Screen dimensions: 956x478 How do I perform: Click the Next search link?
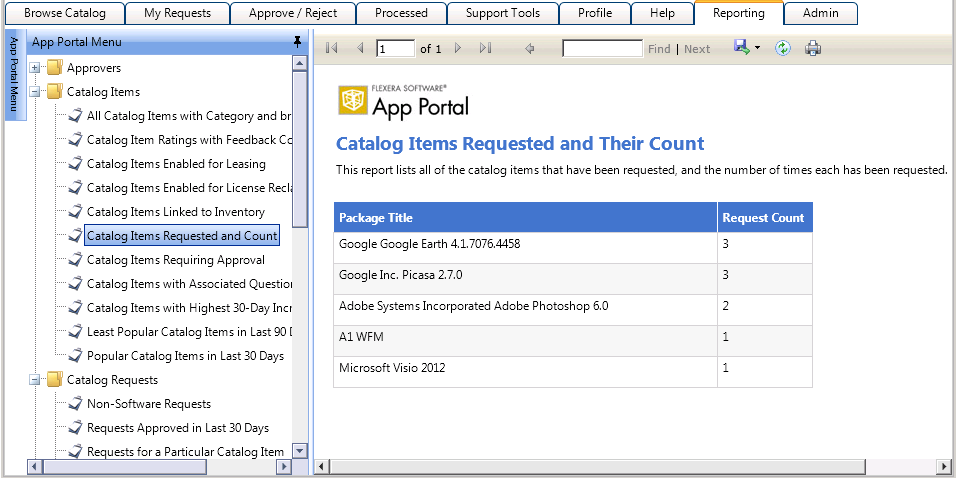697,49
